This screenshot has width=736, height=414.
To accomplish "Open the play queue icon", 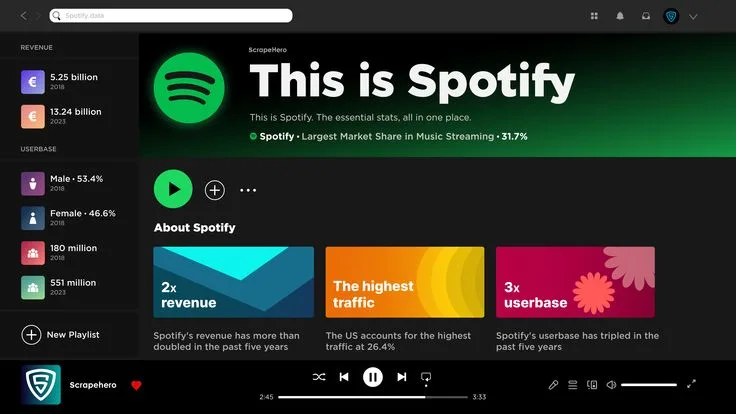I will point(573,385).
